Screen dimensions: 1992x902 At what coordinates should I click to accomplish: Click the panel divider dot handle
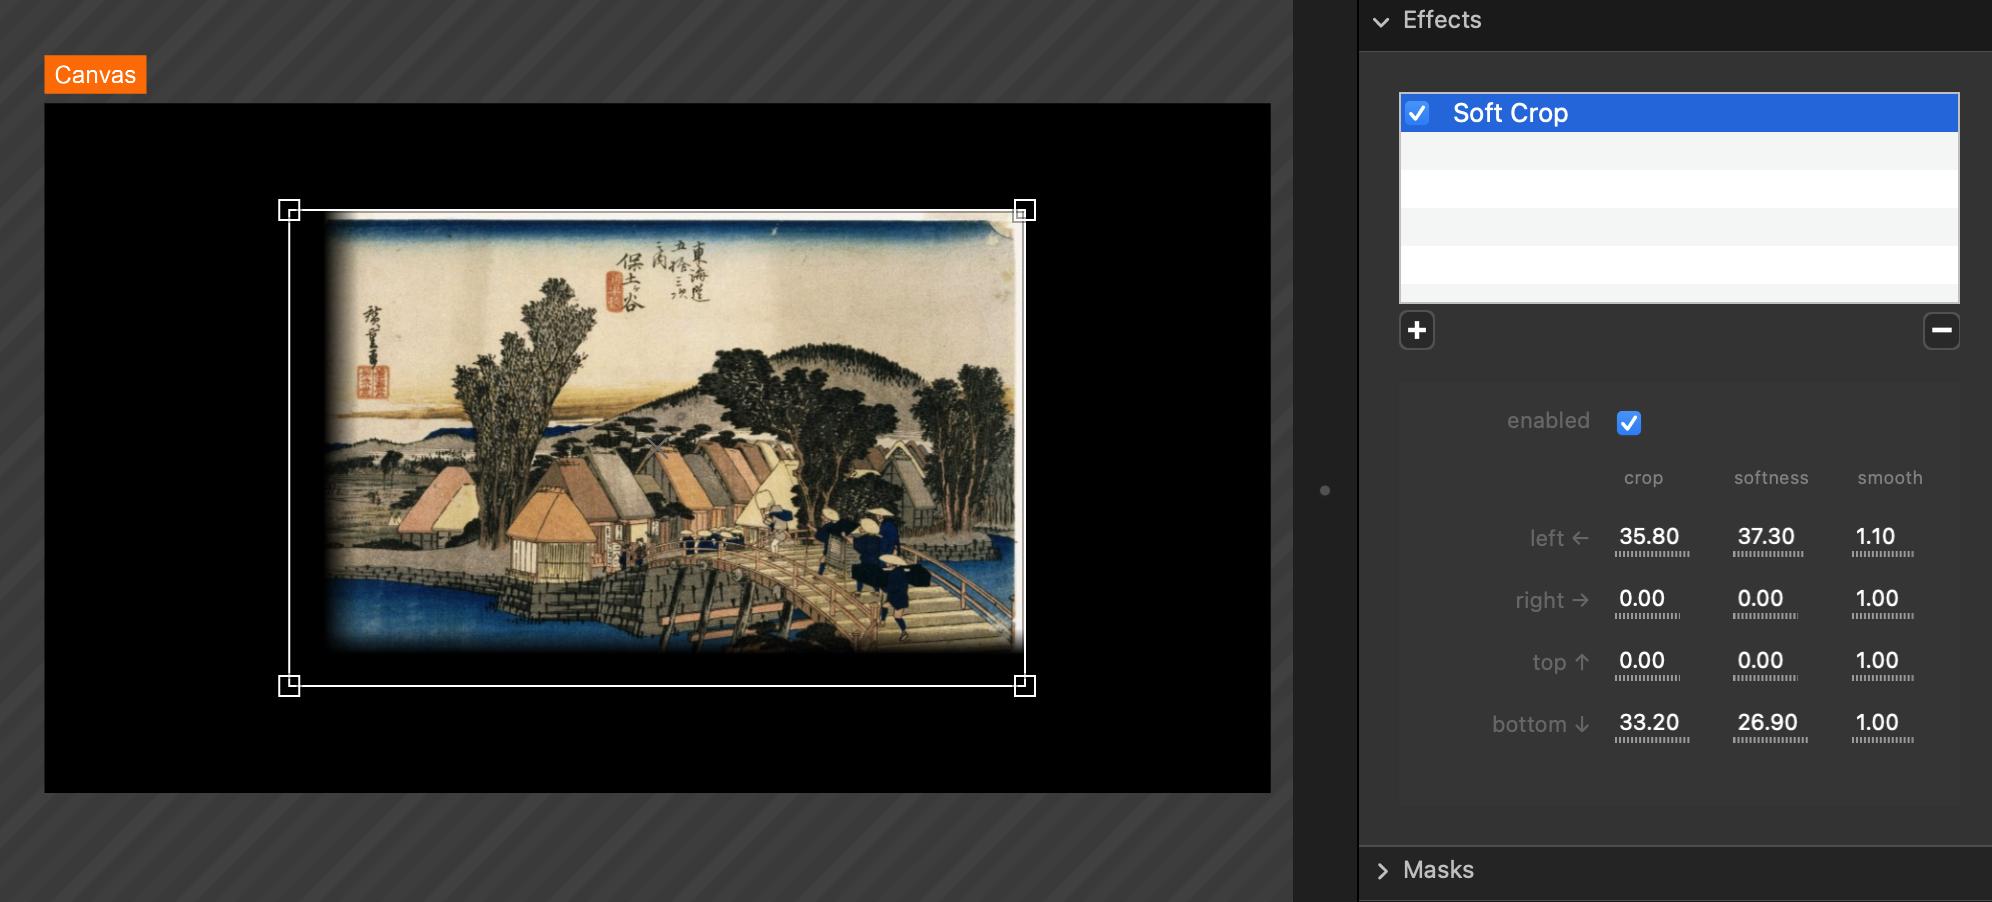[1325, 491]
